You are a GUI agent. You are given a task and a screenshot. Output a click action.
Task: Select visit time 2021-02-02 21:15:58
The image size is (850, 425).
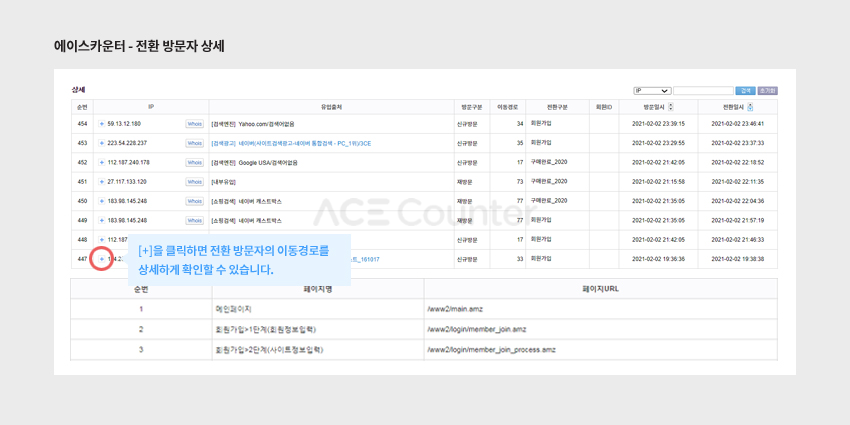pos(658,182)
